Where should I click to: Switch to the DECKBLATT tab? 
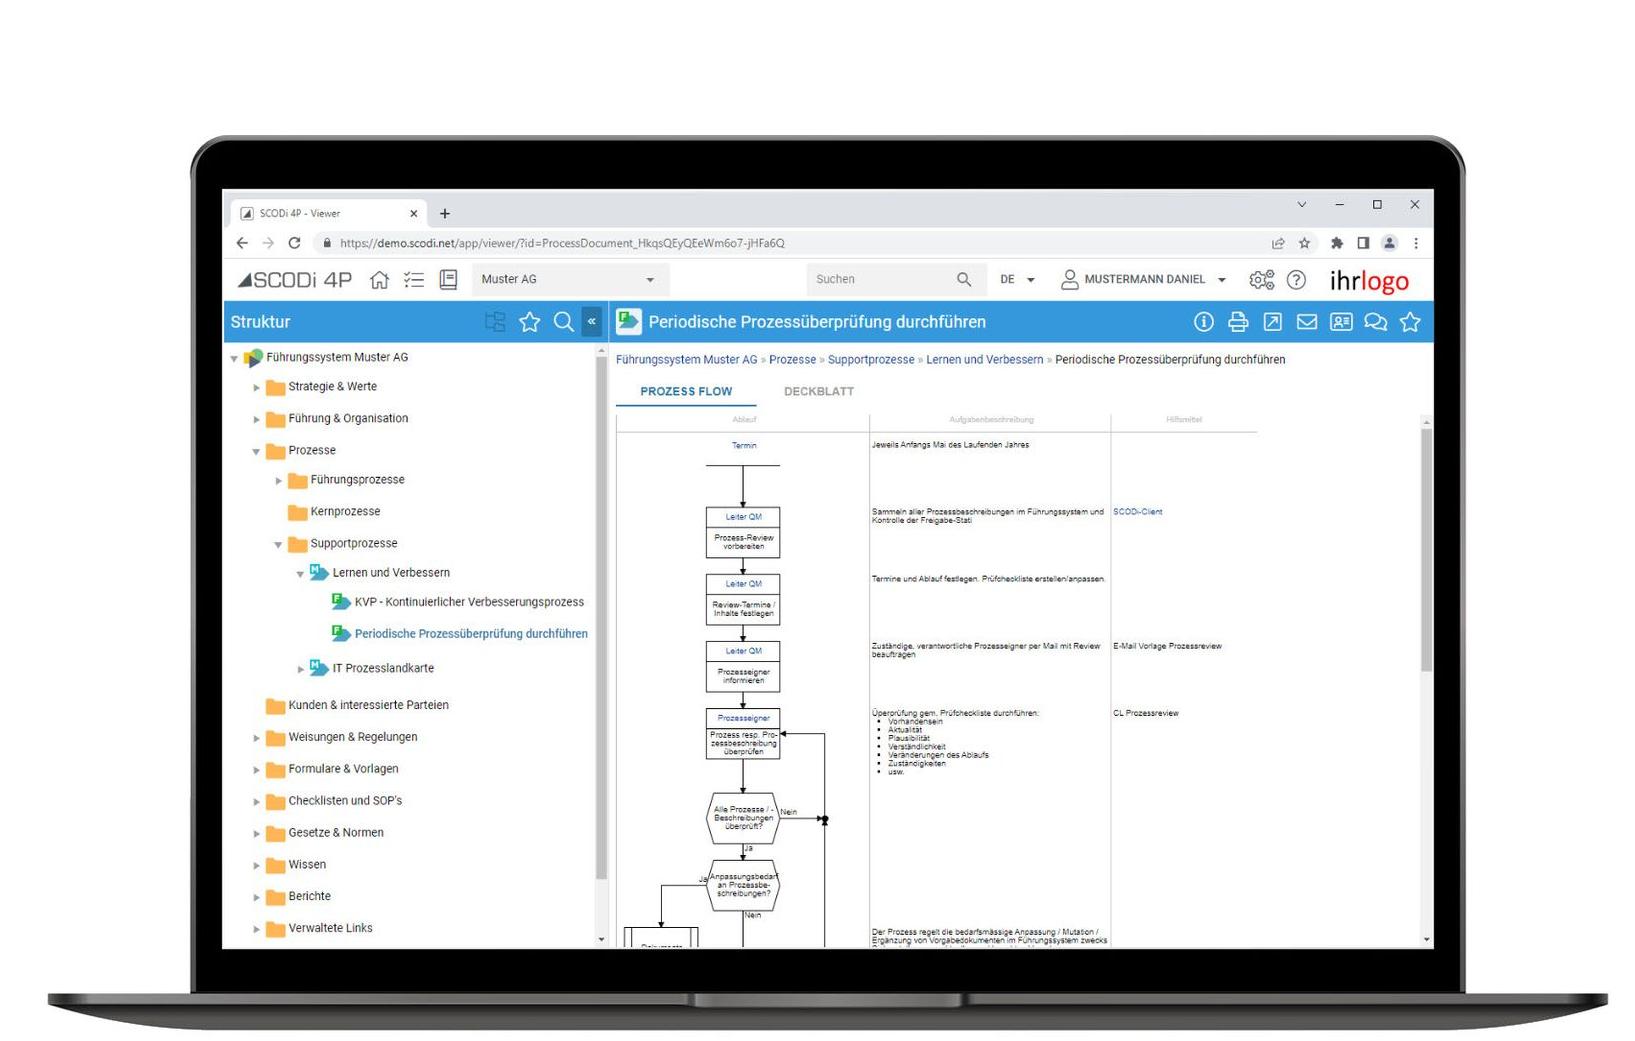pyautogui.click(x=819, y=392)
